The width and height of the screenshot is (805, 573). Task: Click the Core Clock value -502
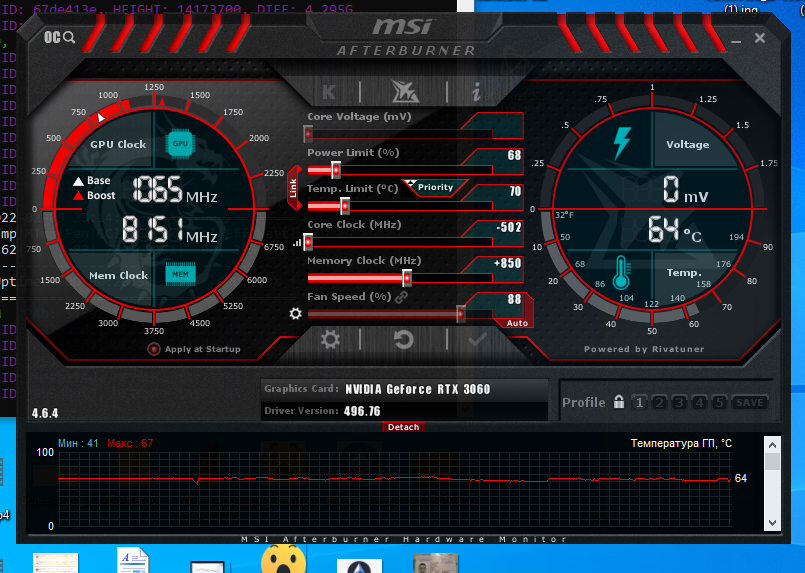(x=509, y=227)
